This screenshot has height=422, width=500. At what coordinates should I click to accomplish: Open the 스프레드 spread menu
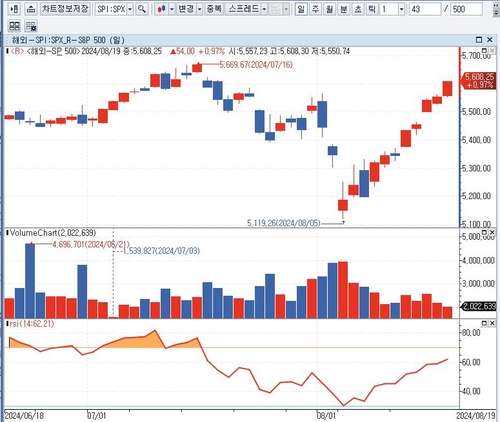243,9
